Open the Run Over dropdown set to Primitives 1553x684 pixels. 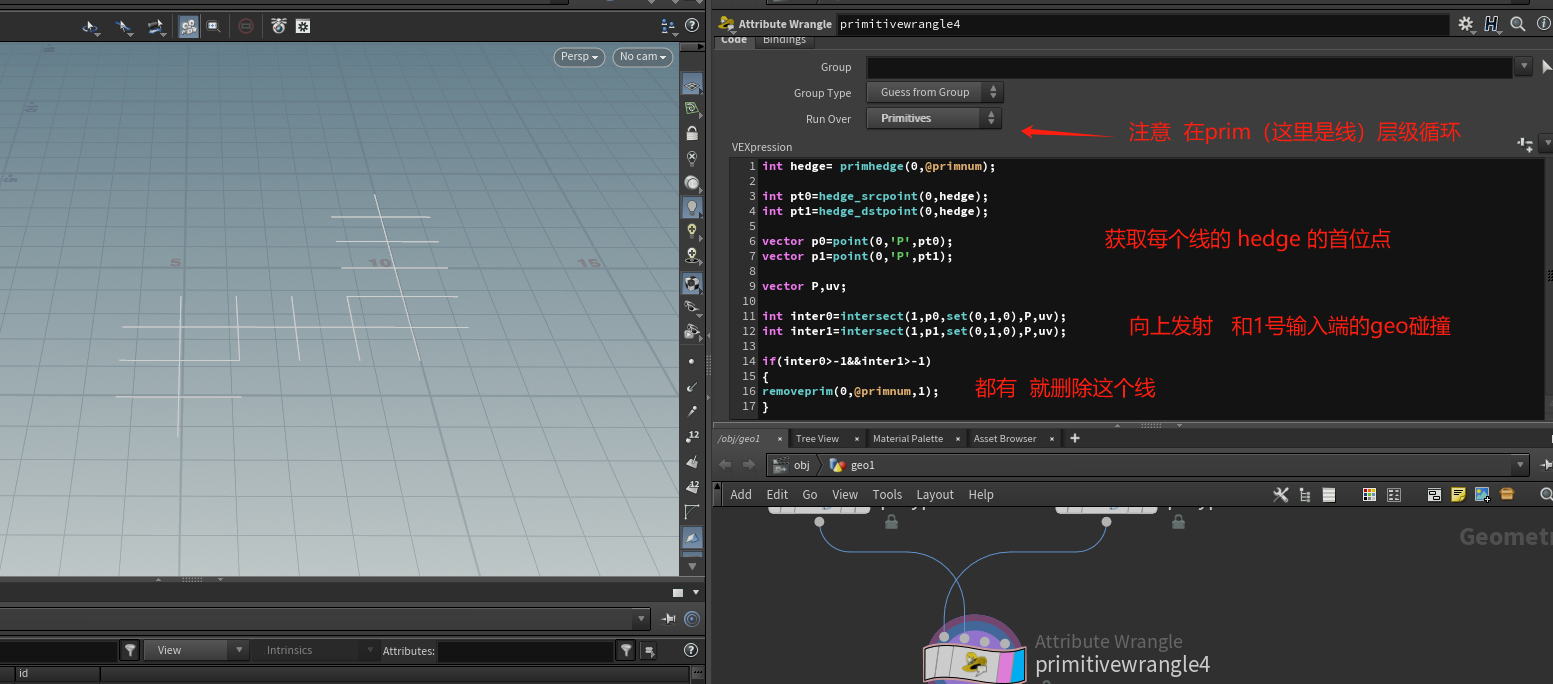point(934,118)
